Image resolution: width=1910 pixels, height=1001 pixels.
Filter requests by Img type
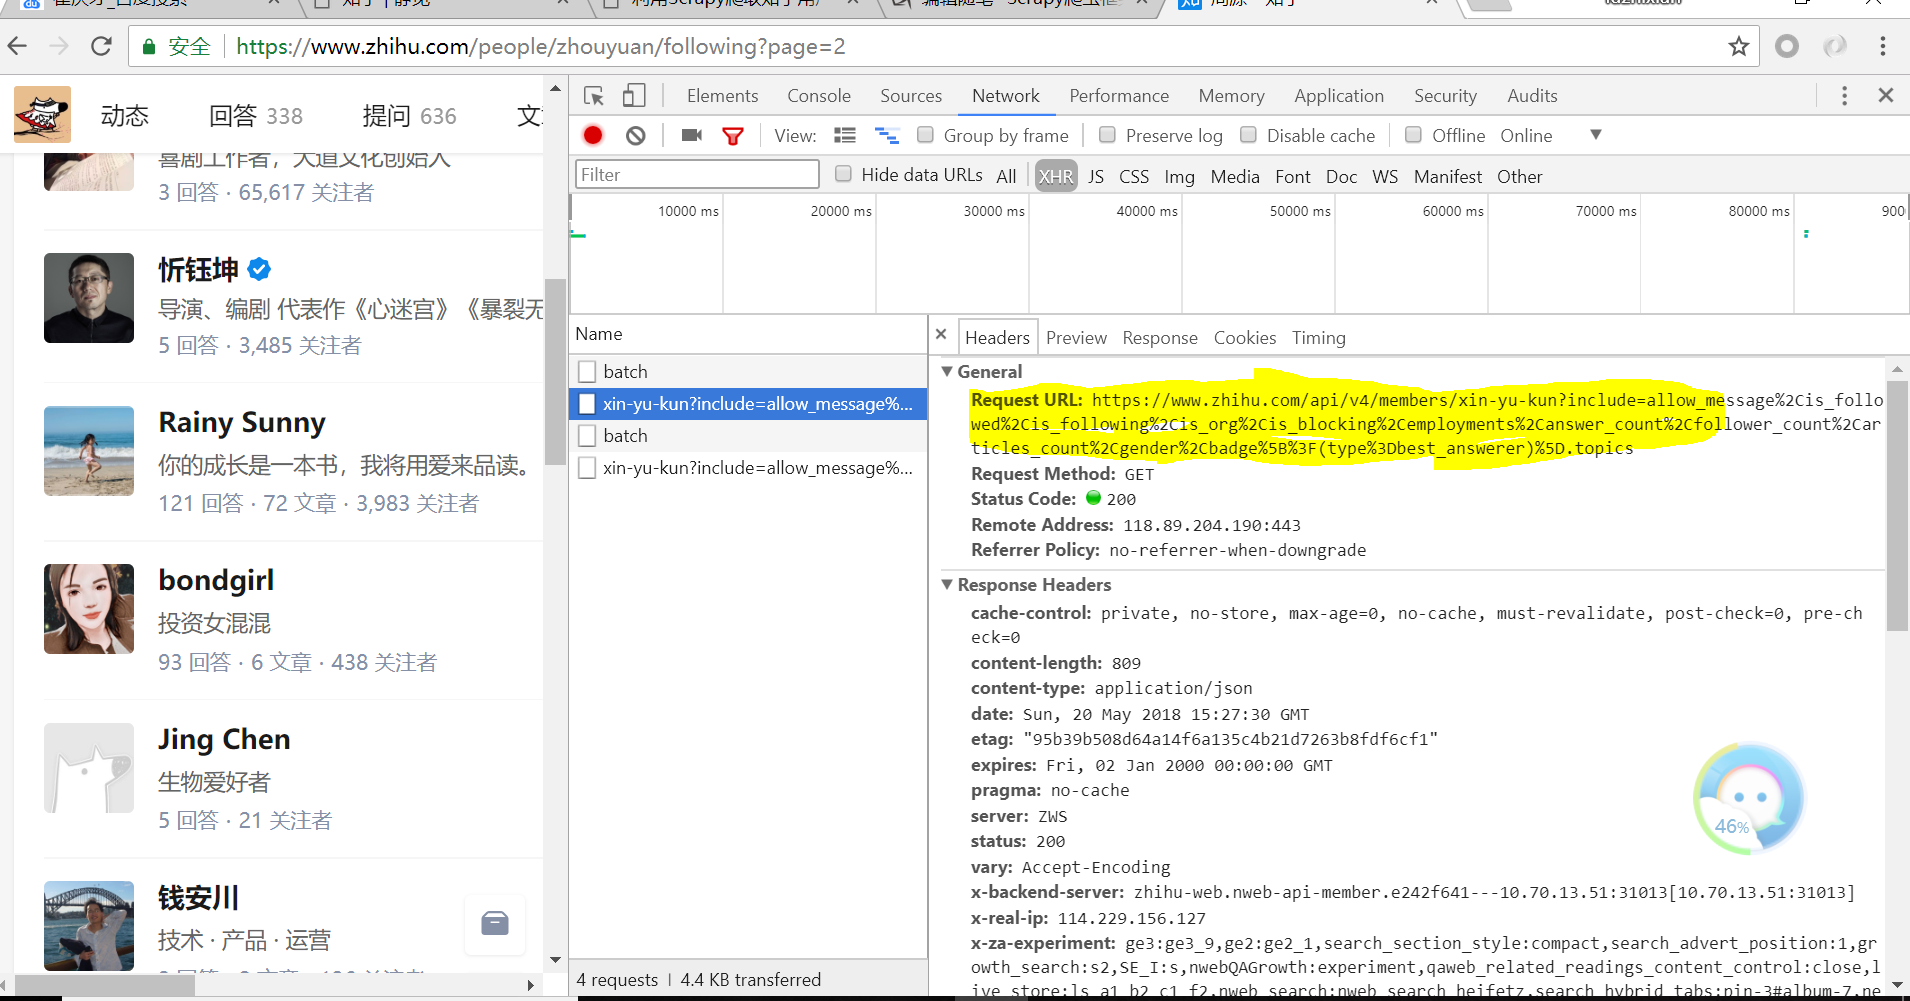1179,177
